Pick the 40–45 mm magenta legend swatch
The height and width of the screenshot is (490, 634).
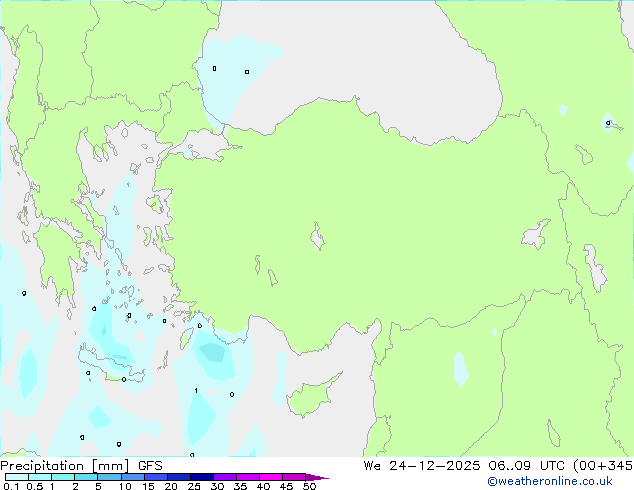coord(271,477)
